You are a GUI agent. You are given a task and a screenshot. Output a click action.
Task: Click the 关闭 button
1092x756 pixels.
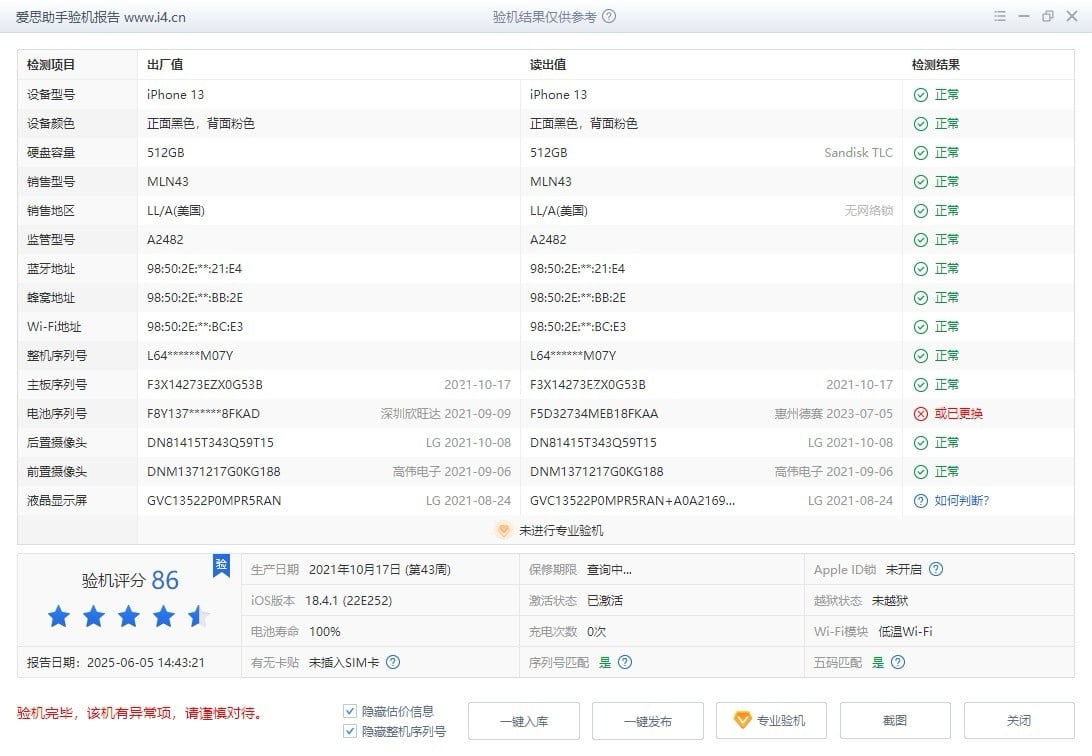click(x=1019, y=720)
